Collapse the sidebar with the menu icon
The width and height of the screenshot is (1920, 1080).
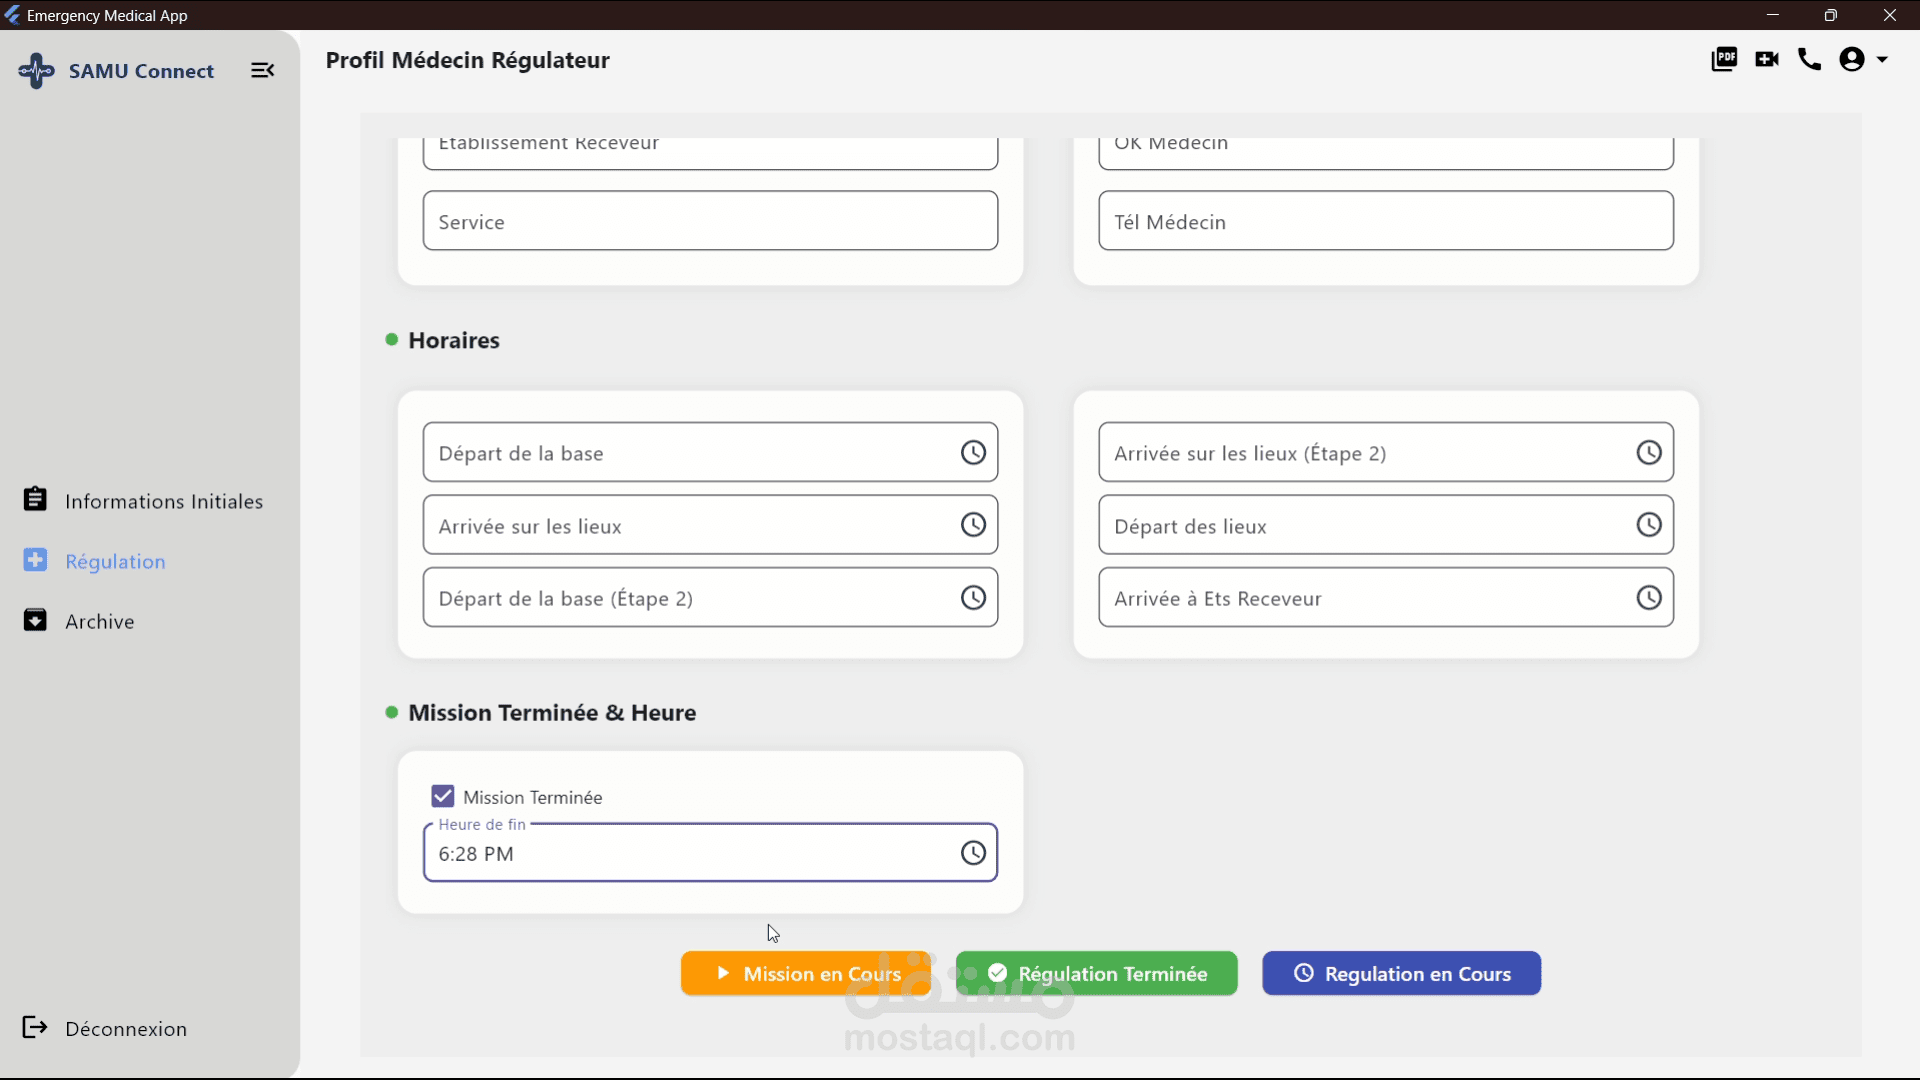(262, 70)
